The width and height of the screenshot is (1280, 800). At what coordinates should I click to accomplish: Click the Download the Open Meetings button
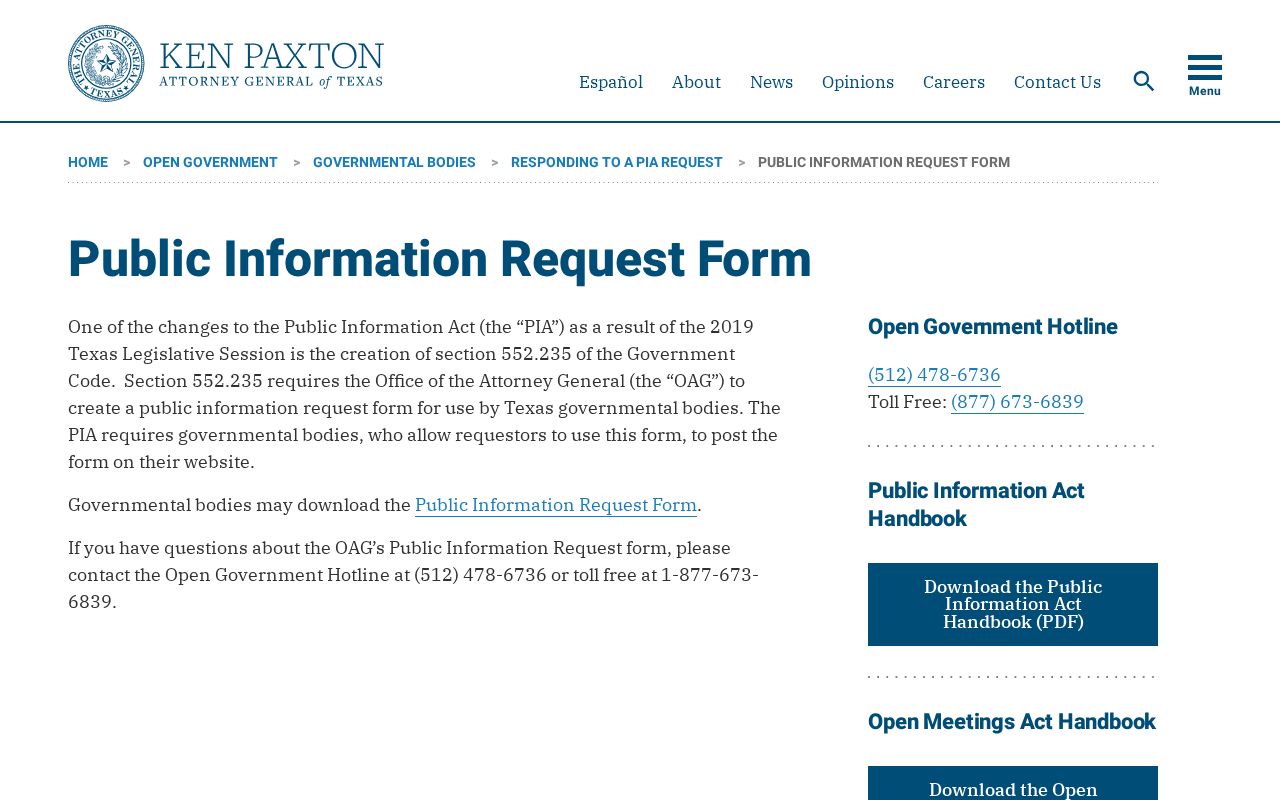point(1013,784)
